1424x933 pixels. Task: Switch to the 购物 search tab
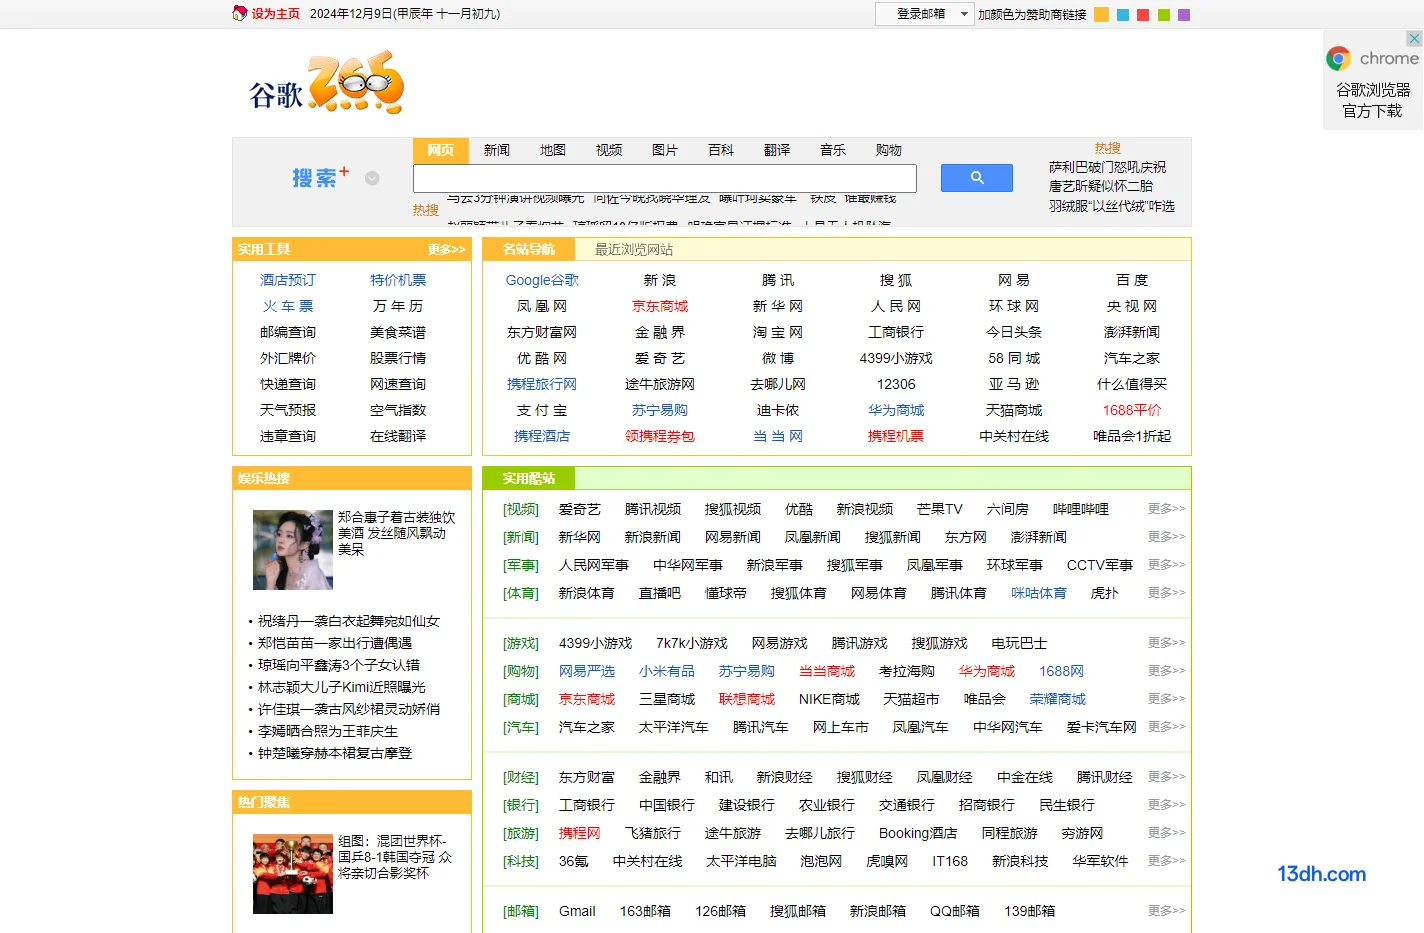[889, 150]
